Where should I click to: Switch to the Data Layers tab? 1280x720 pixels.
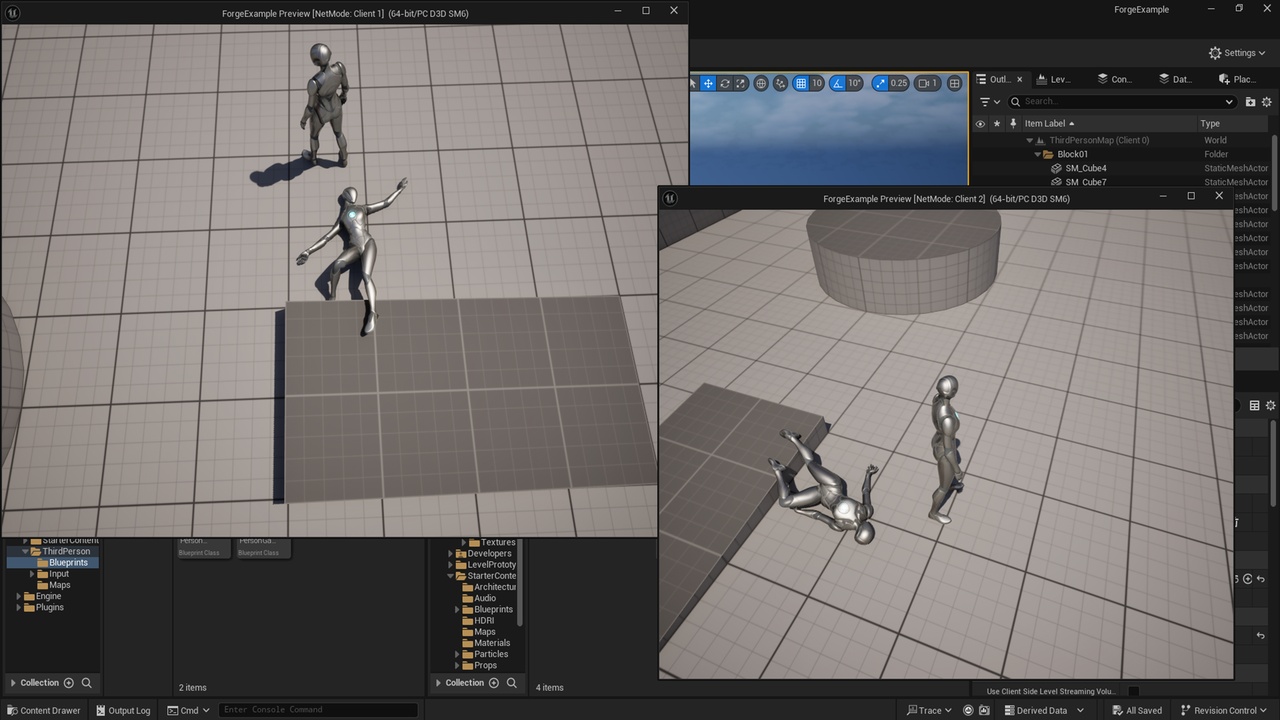(1174, 79)
